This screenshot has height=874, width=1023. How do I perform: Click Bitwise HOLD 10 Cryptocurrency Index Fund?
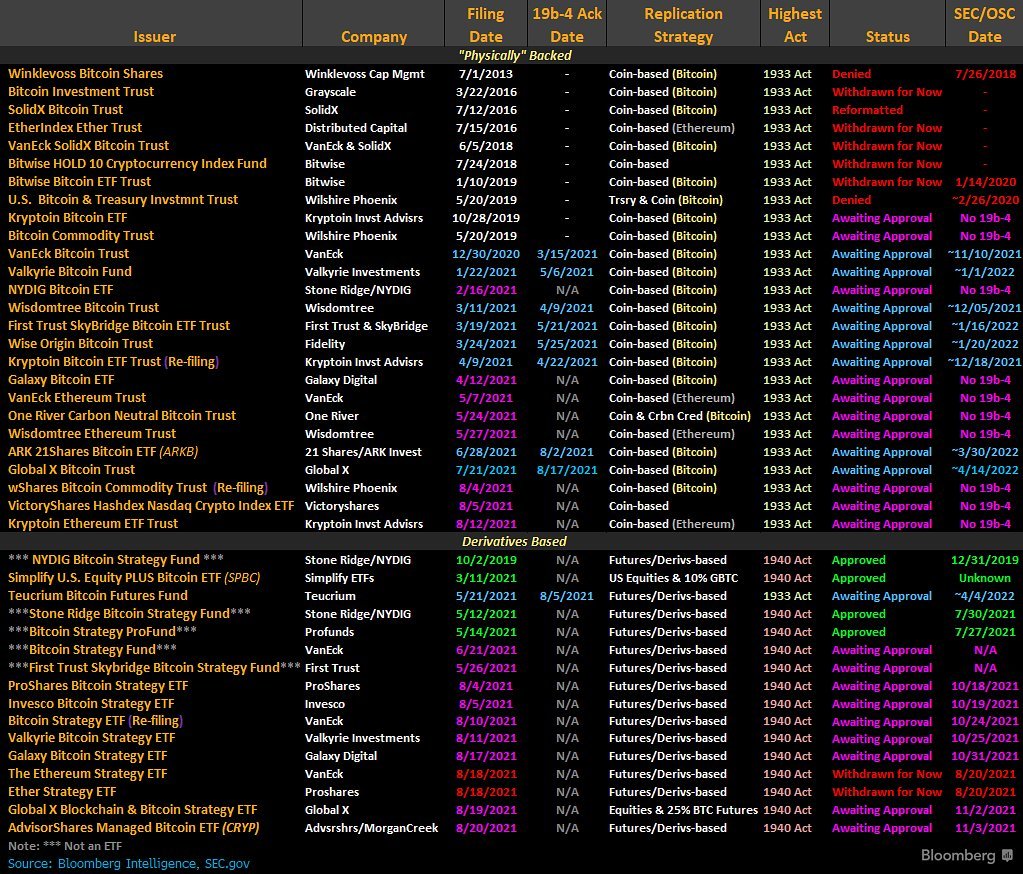pyautogui.click(x=137, y=164)
